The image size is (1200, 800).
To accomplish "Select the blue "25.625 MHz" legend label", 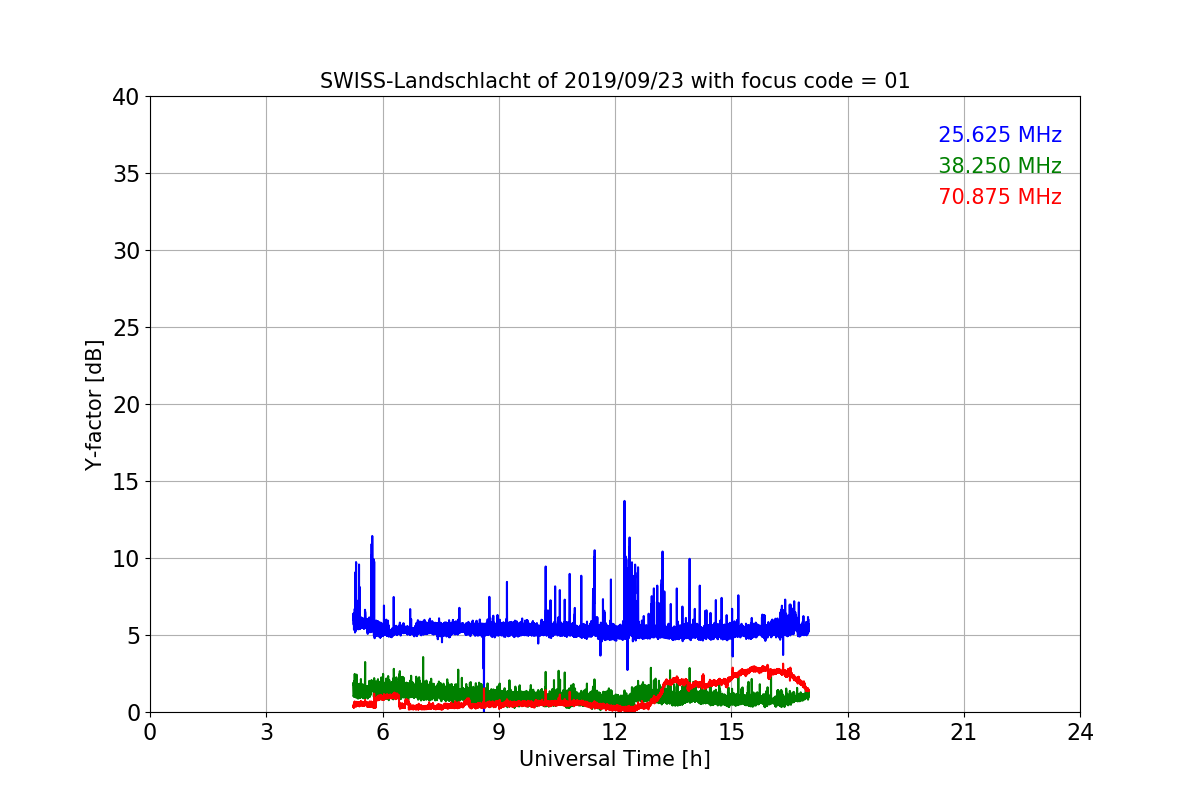I will tap(1000, 135).
